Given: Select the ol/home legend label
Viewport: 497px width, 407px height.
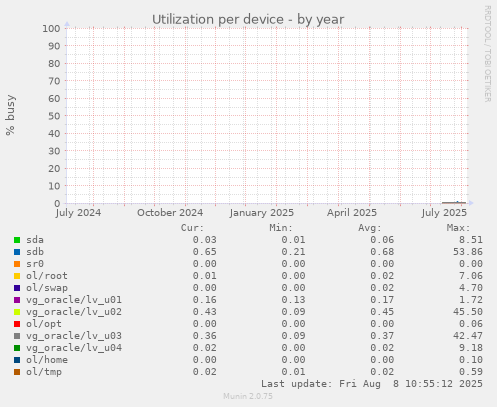Looking at the screenshot, I should [x=47, y=360].
